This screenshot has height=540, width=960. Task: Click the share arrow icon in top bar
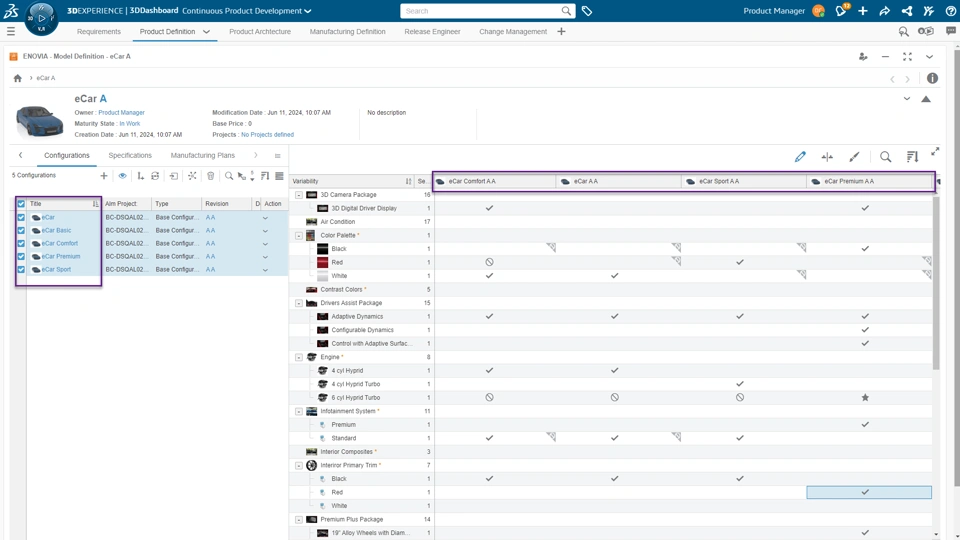click(885, 11)
